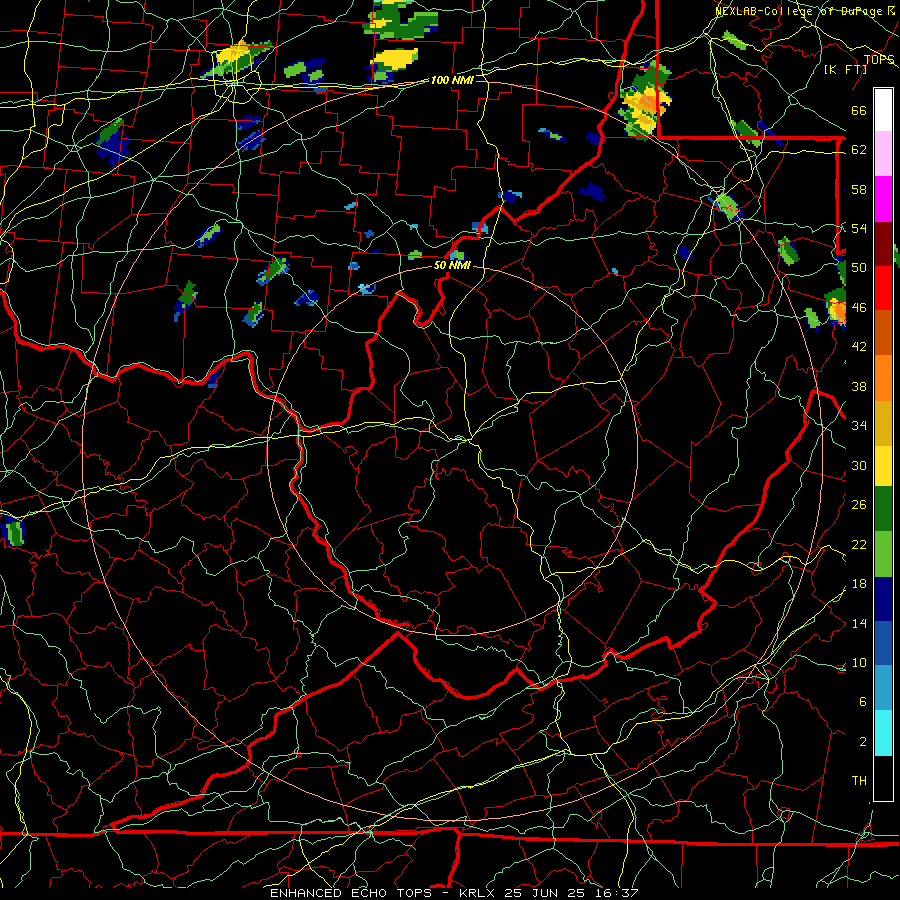
Task: Pick the cyan legend swatch
Action: [x=883, y=733]
